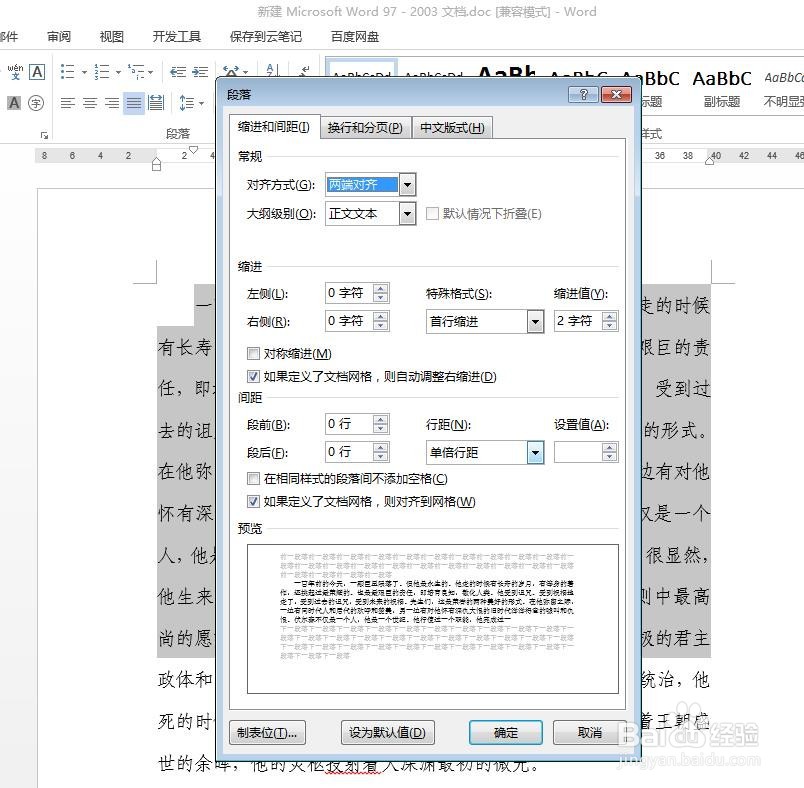Viewport: 804px width, 788px height.
Task: Toggle the 对称缩进(M) checkbox
Action: click(x=253, y=353)
